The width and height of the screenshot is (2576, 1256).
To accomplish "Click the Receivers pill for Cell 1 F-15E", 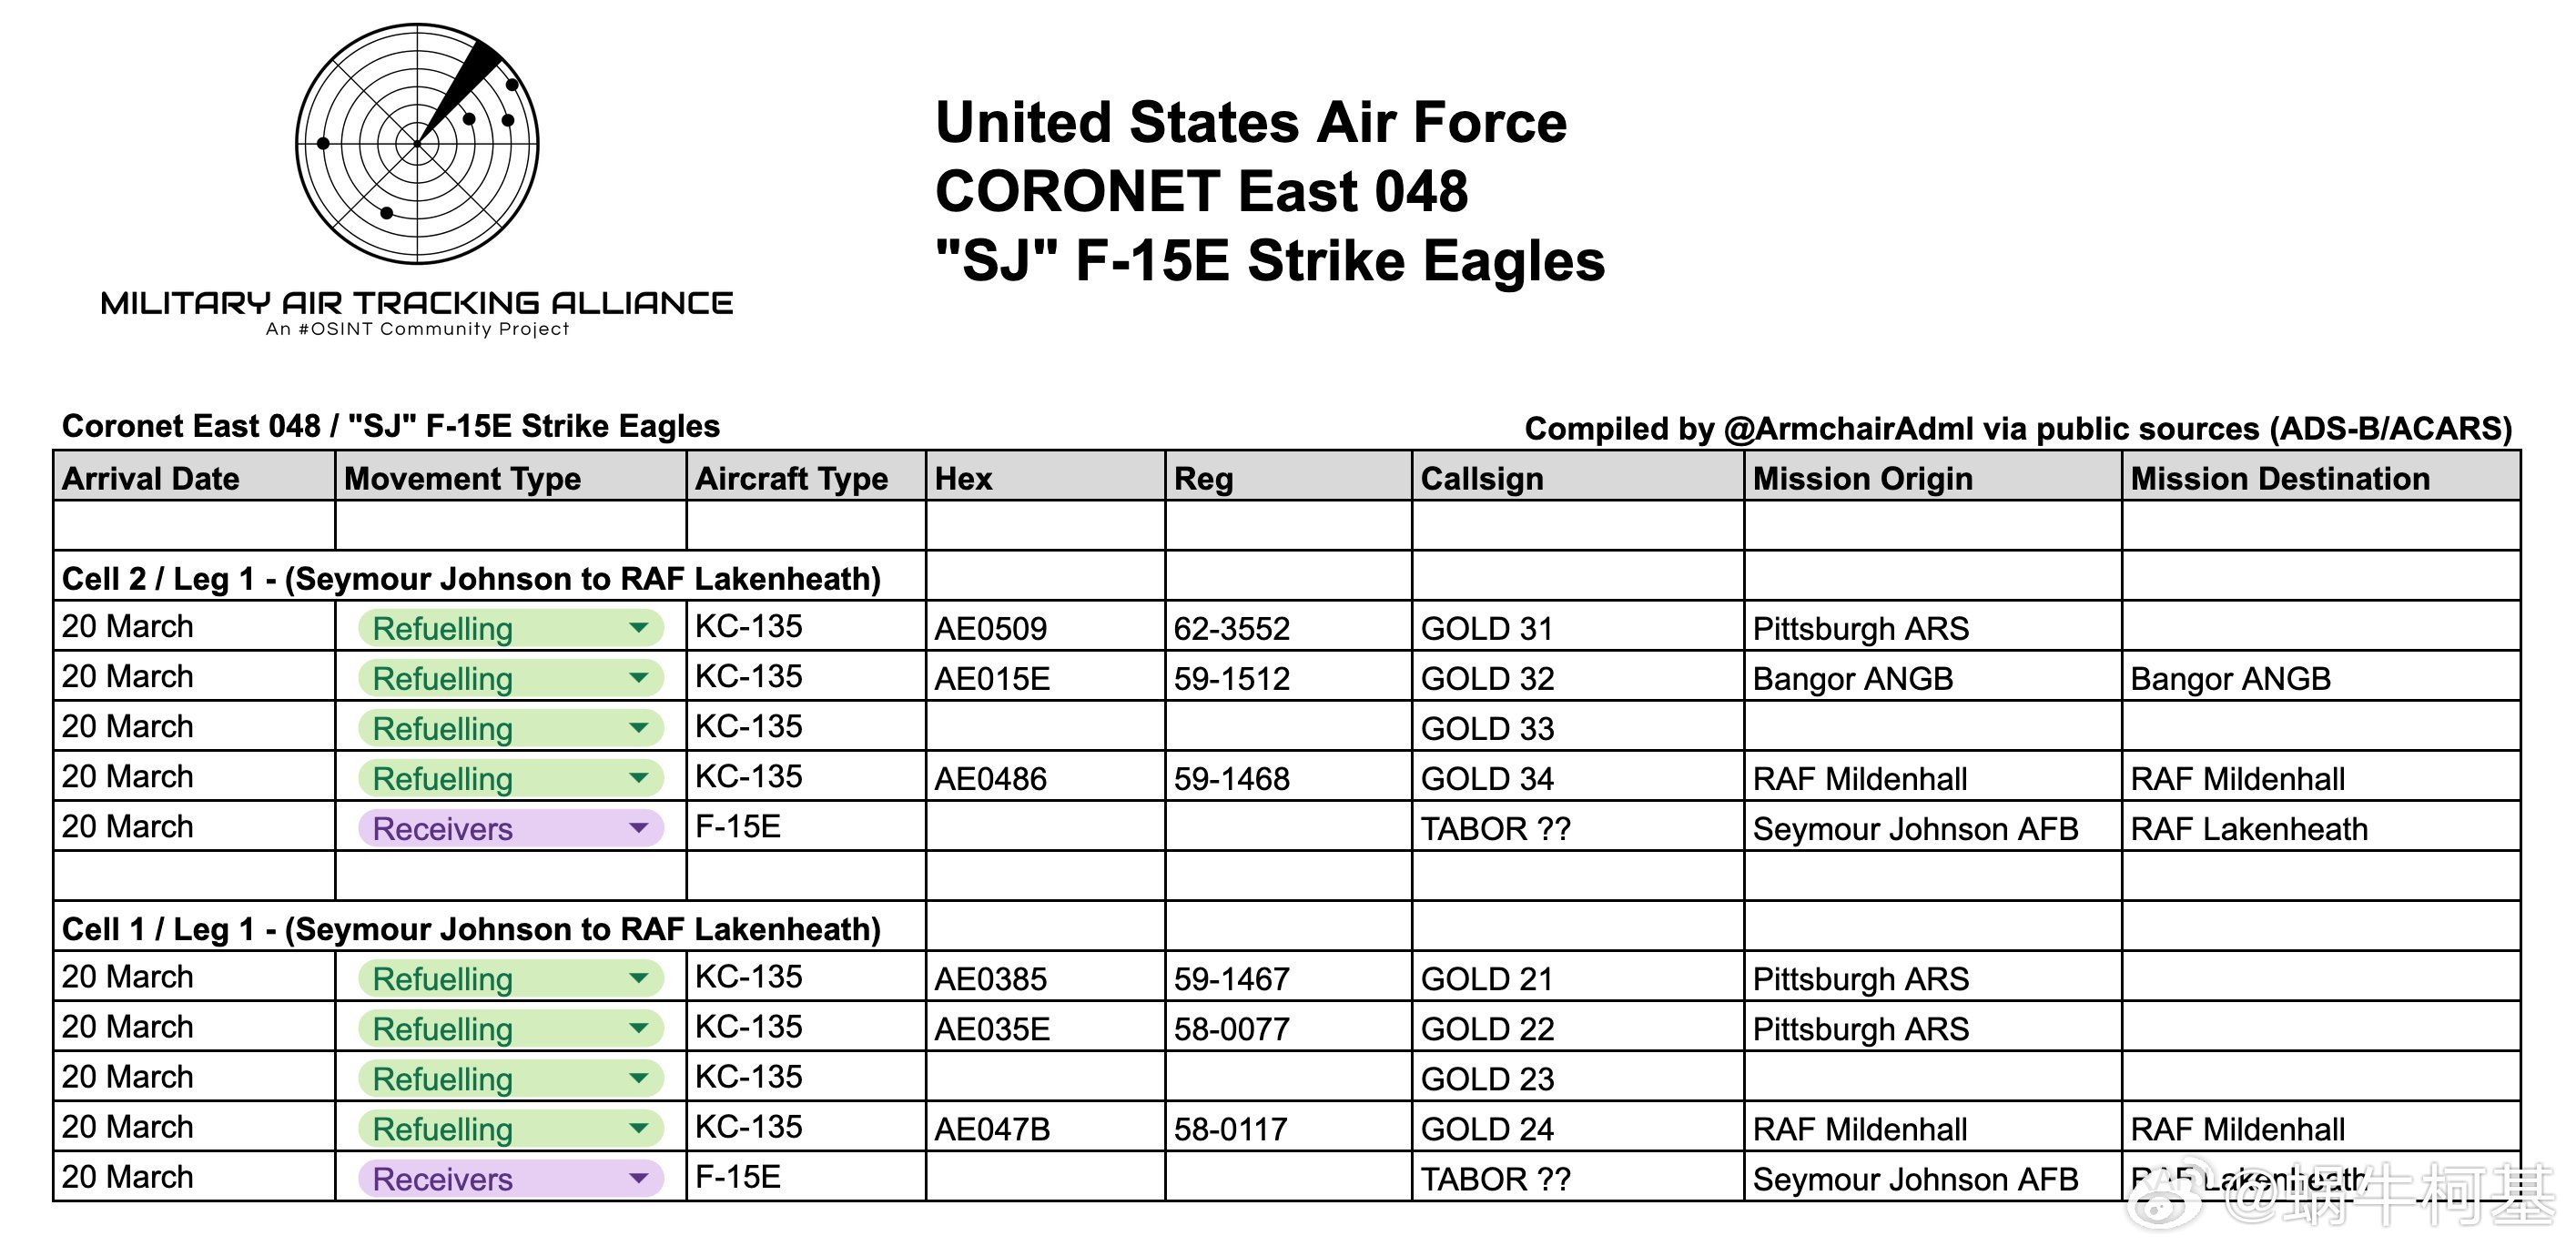I will 510,1179.
